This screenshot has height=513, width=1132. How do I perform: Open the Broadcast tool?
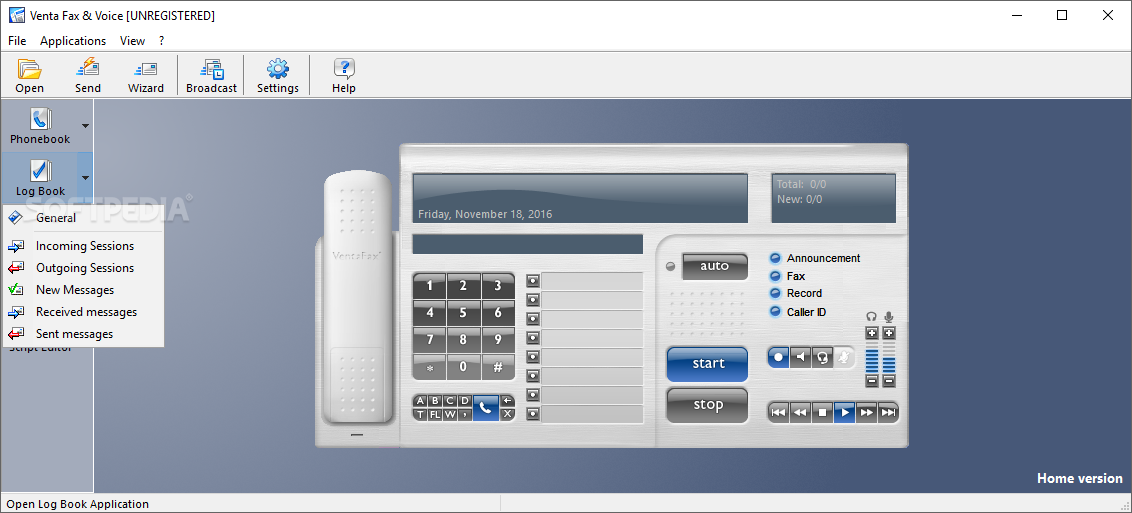pyautogui.click(x=212, y=76)
